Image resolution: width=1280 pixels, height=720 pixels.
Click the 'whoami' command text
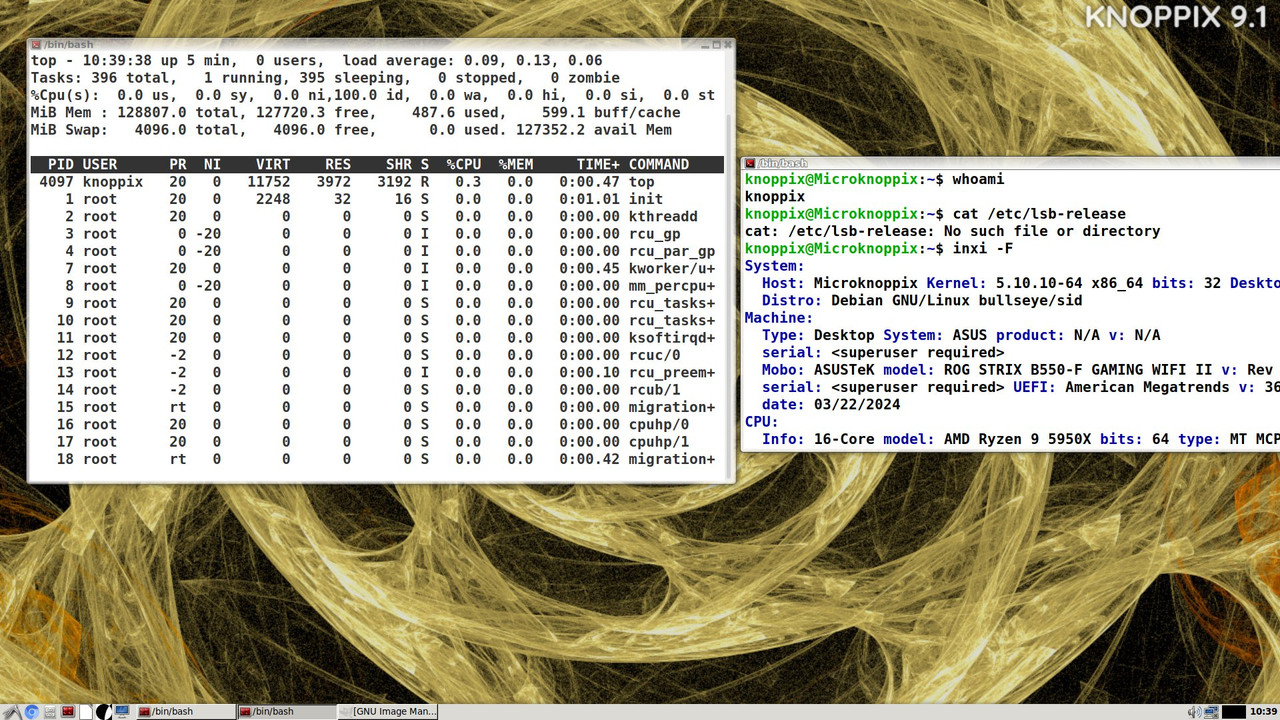pyautogui.click(x=978, y=179)
